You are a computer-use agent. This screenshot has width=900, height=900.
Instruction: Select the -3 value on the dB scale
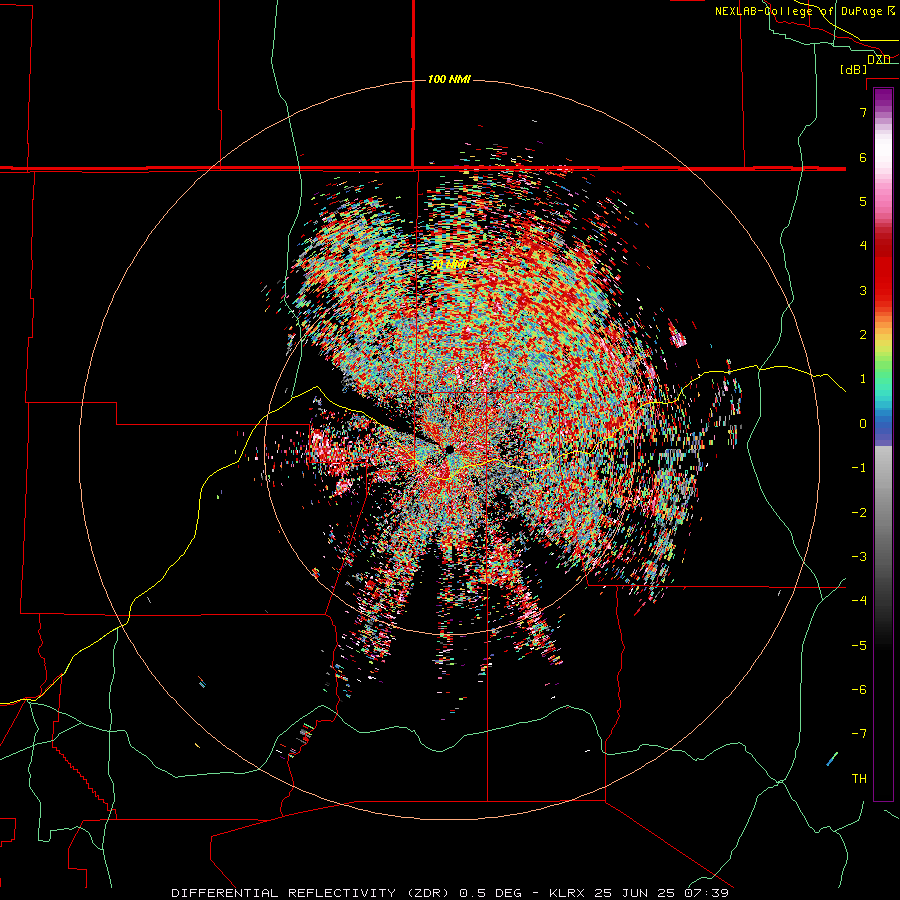coord(859,557)
